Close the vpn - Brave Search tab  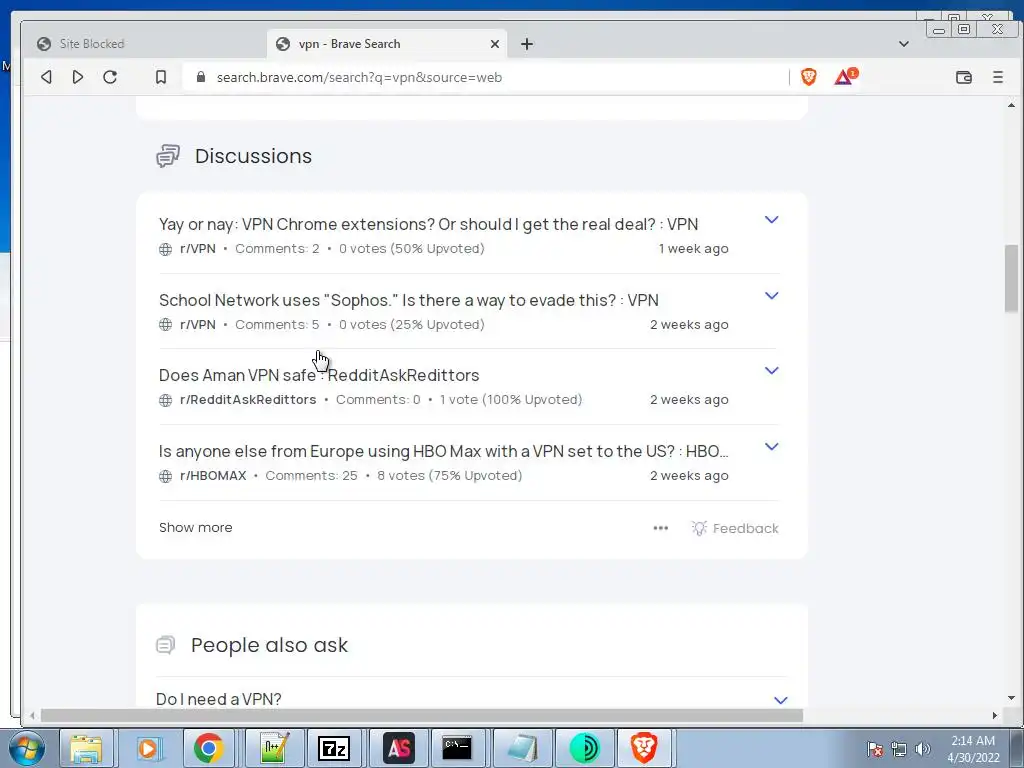click(x=494, y=44)
